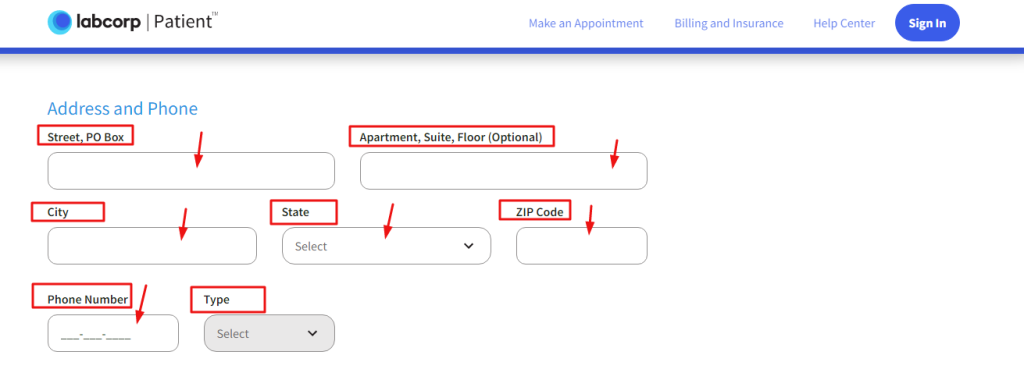Open the State dropdown
The image size is (1024, 387).
(386, 246)
